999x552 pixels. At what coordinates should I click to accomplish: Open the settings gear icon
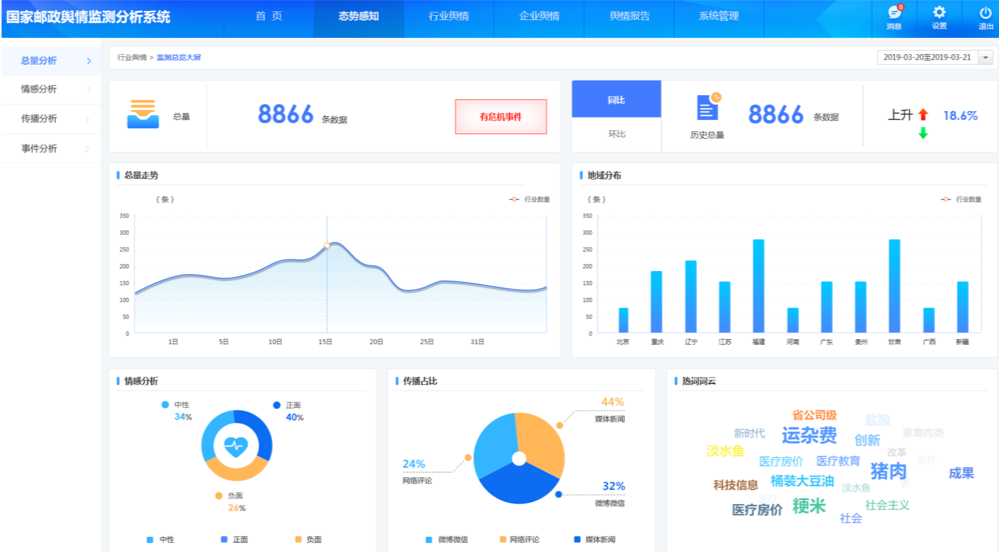pyautogui.click(x=939, y=13)
